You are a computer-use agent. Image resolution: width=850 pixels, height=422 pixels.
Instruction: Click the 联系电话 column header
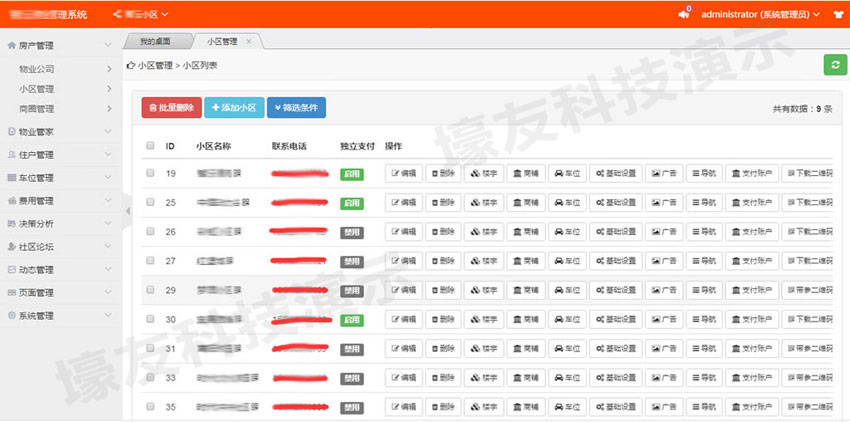[x=289, y=146]
